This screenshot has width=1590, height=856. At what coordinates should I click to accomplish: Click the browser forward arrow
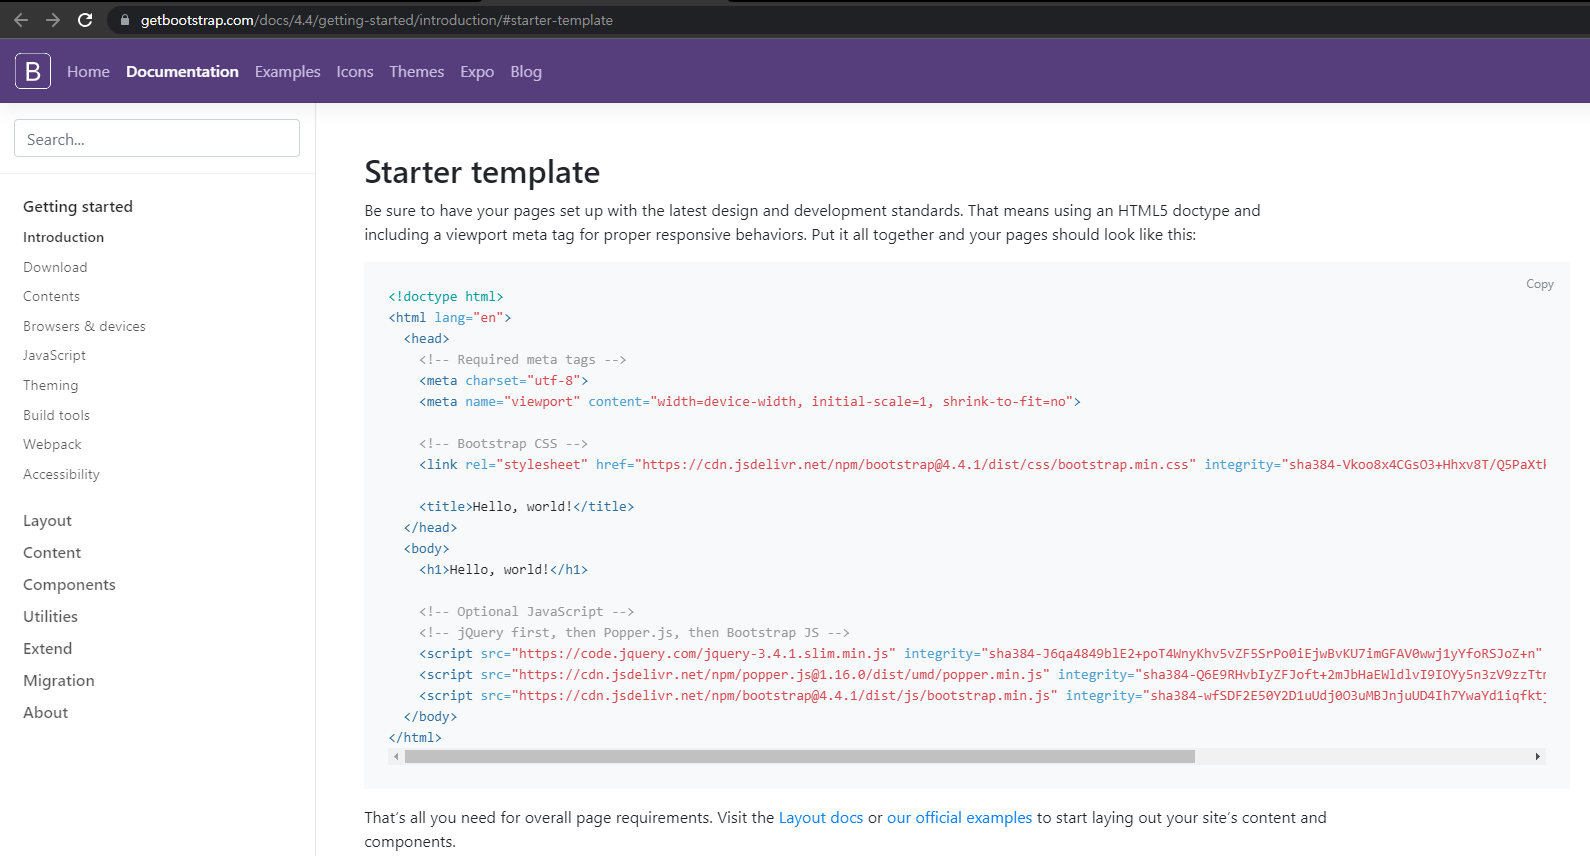coord(53,20)
